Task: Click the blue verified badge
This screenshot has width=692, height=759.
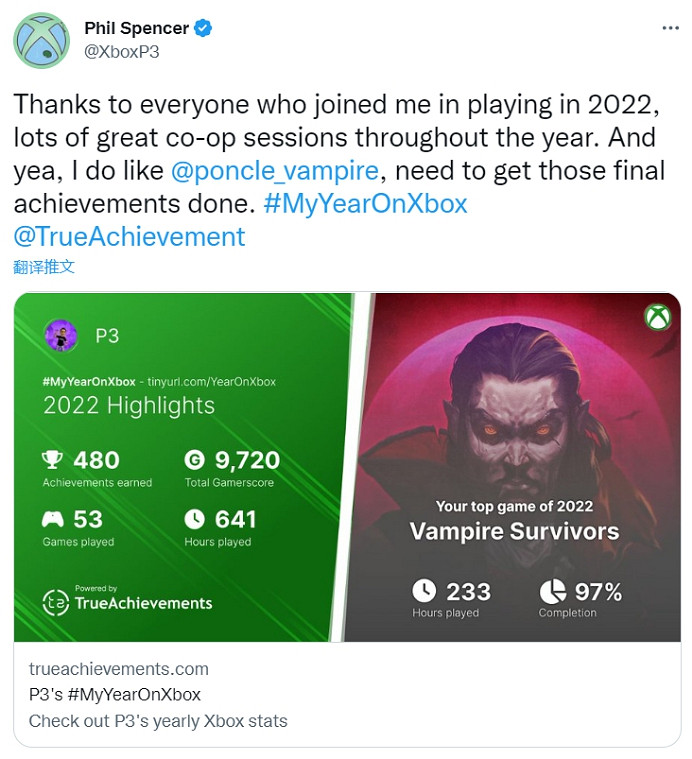Action: [x=203, y=28]
